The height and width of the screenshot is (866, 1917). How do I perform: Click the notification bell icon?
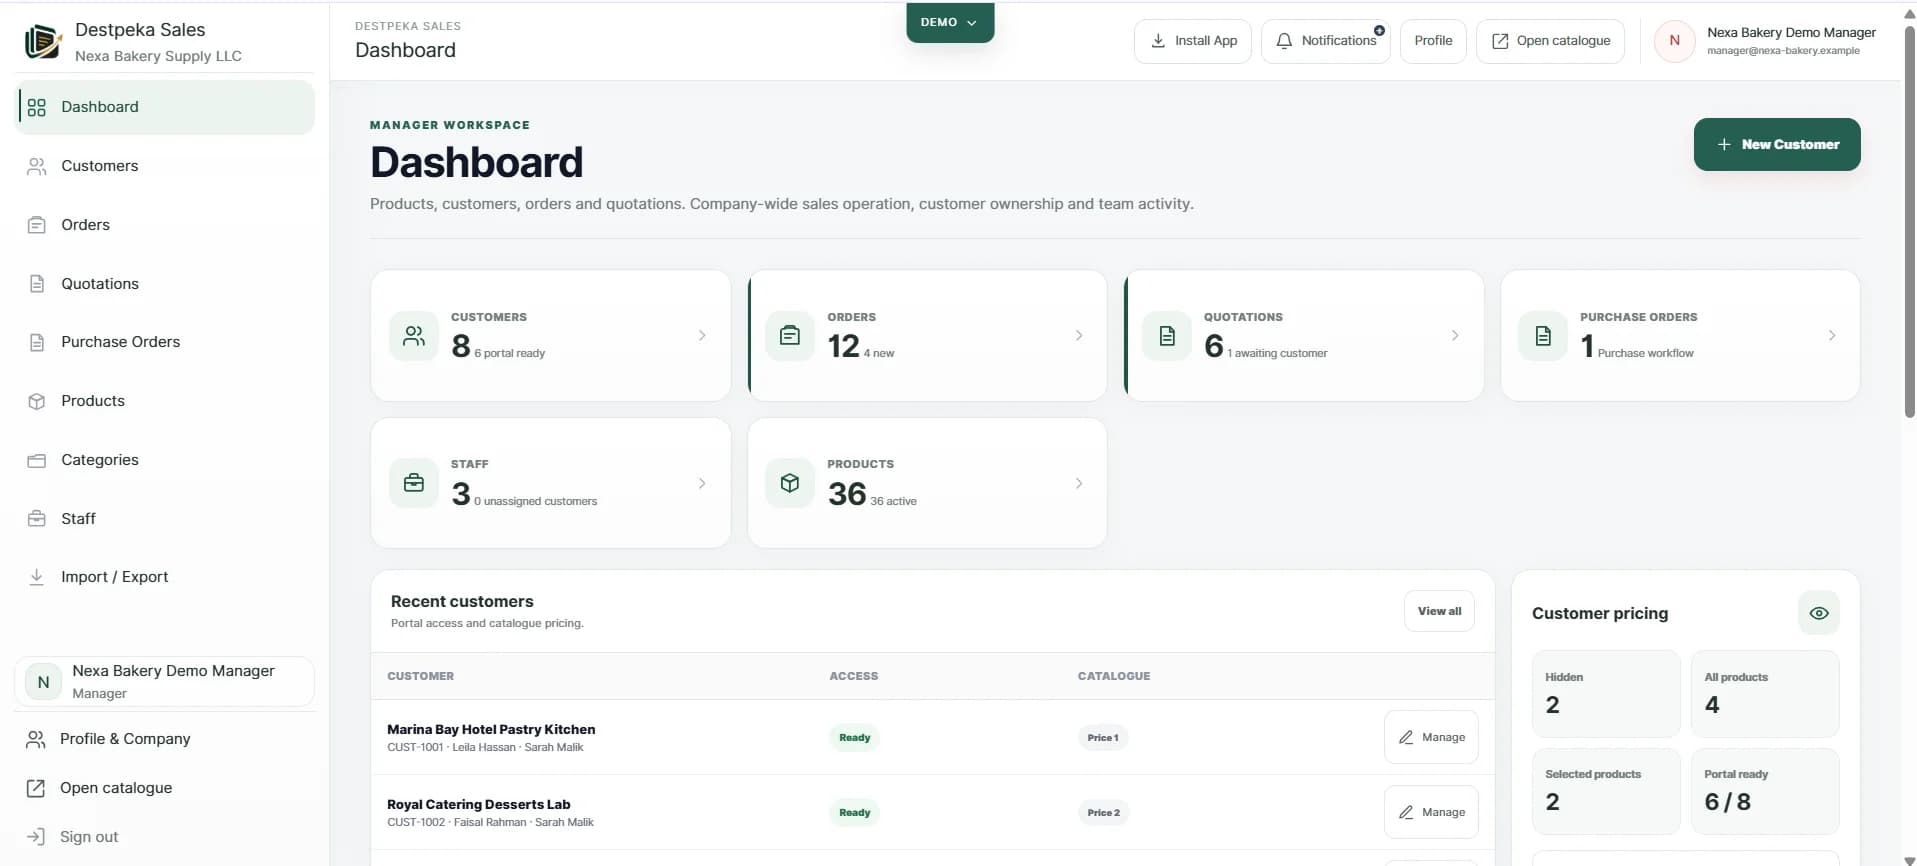tap(1284, 41)
